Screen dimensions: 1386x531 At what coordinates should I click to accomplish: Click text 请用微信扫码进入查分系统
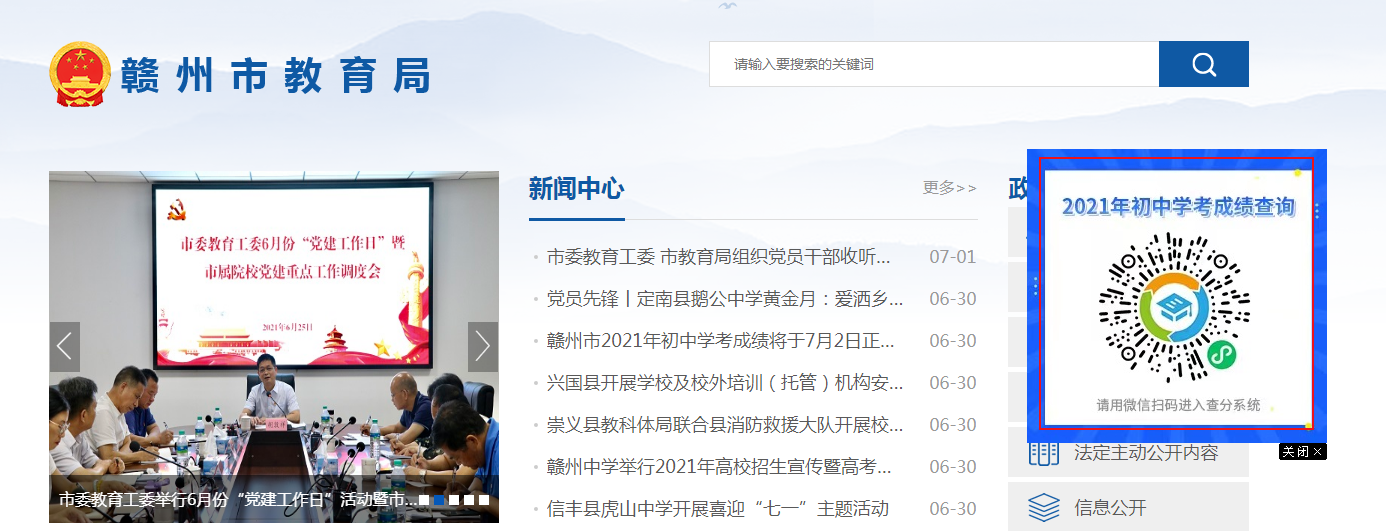1178,405
